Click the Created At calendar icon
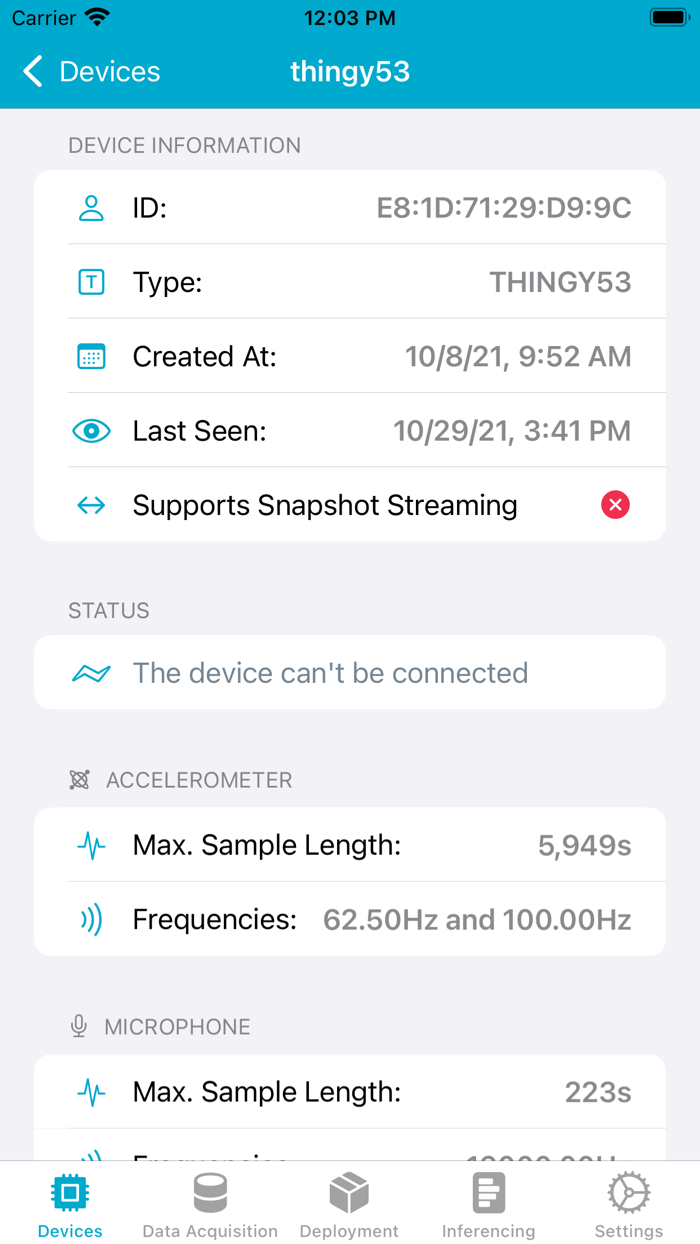700x1244 pixels. pyautogui.click(x=91, y=356)
